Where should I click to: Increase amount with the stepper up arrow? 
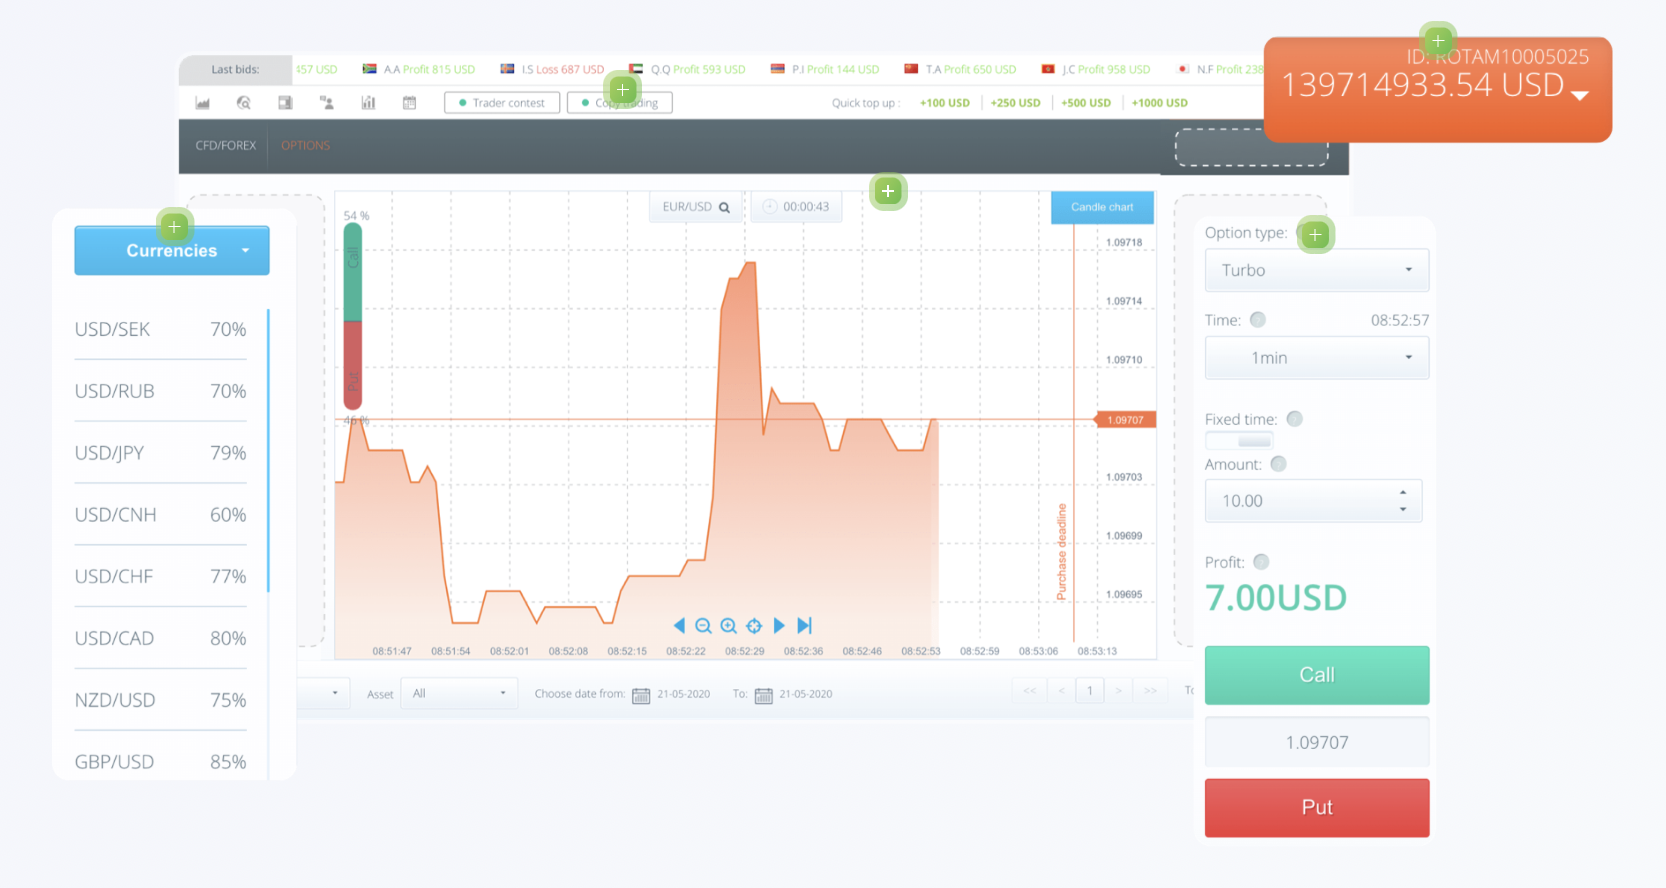coord(1403,493)
